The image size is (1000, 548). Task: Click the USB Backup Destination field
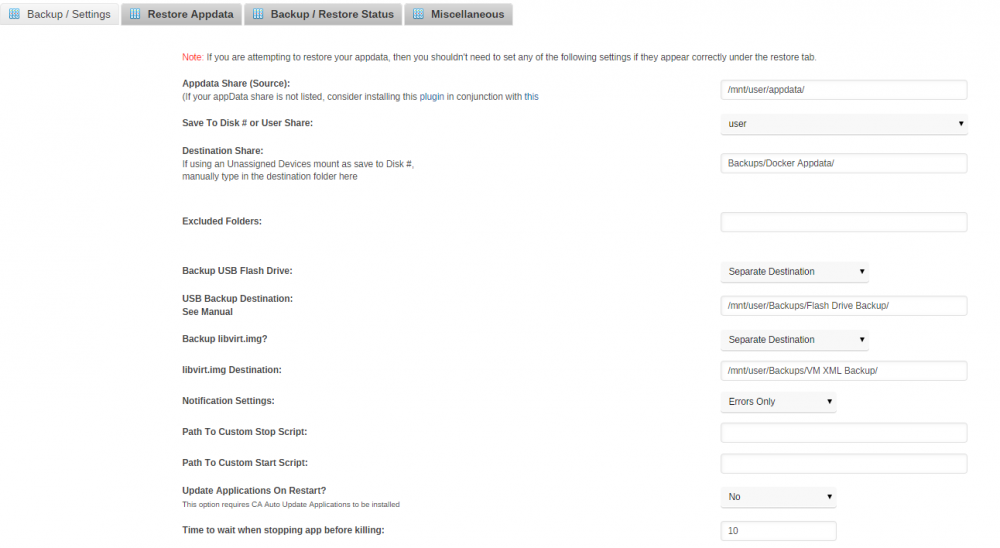(x=844, y=306)
